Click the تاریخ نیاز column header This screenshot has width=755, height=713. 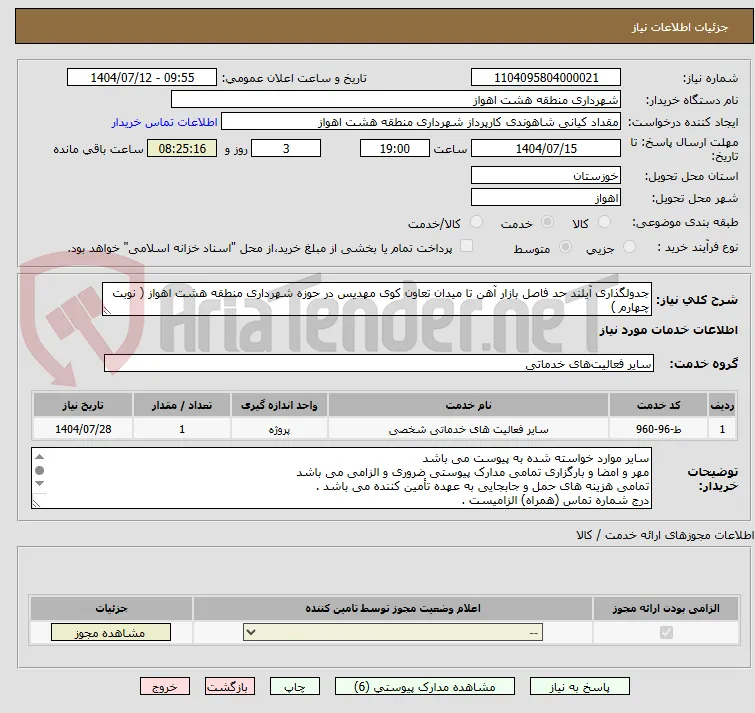83,405
